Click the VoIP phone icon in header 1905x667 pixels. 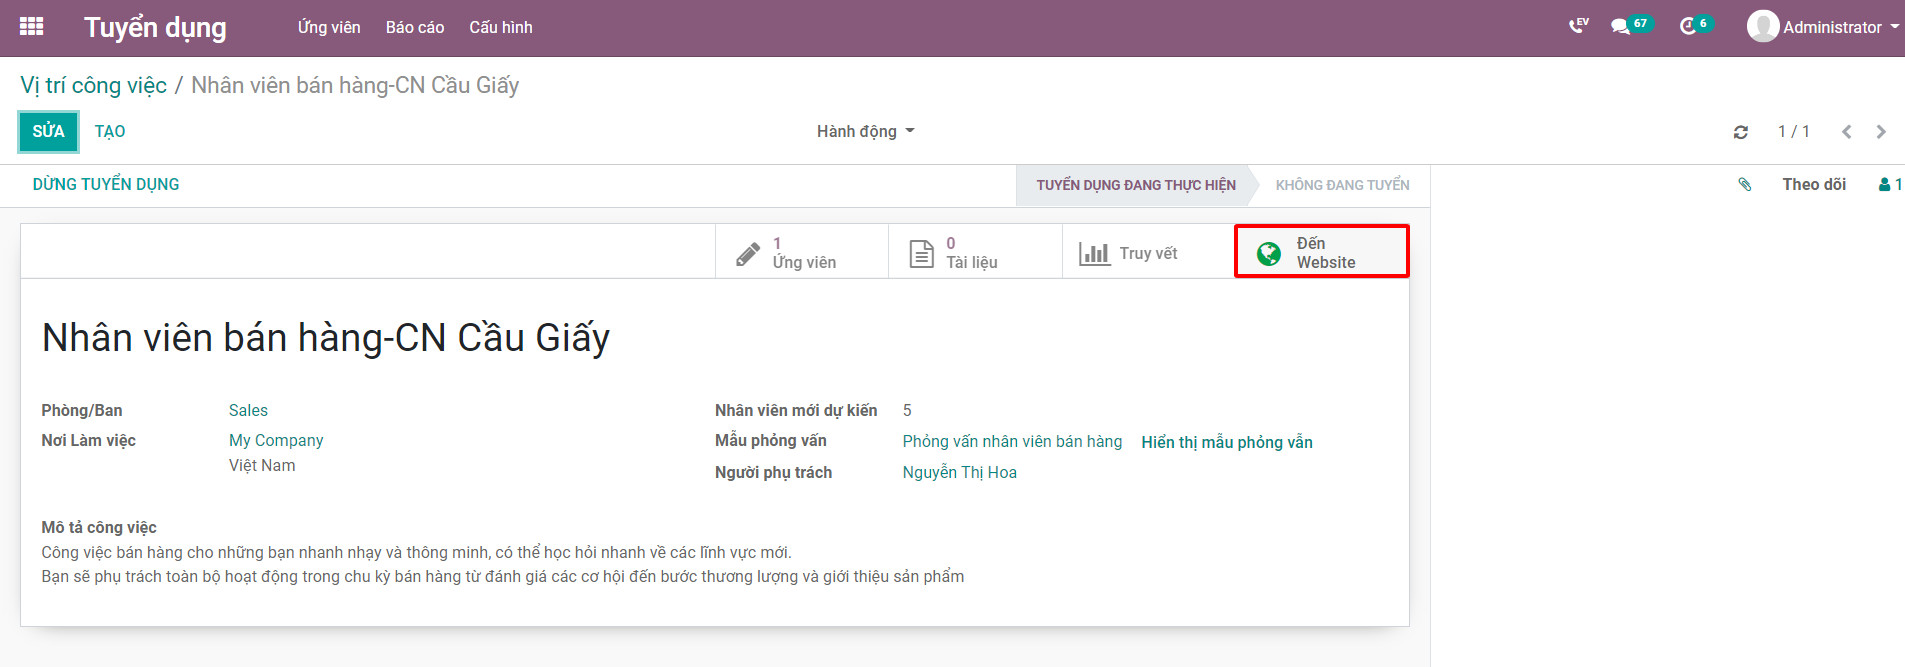click(x=1578, y=26)
